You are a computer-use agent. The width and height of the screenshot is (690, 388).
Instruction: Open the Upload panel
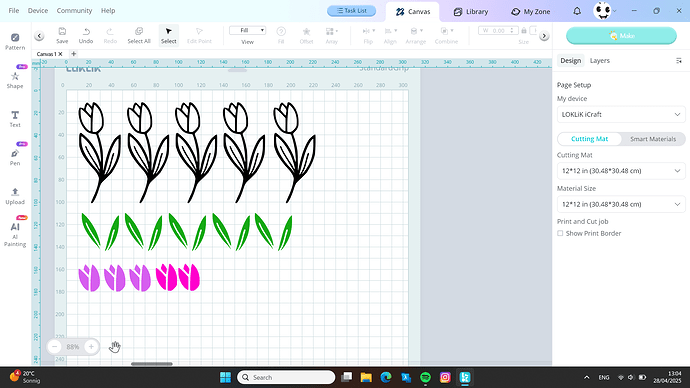[x=15, y=196]
